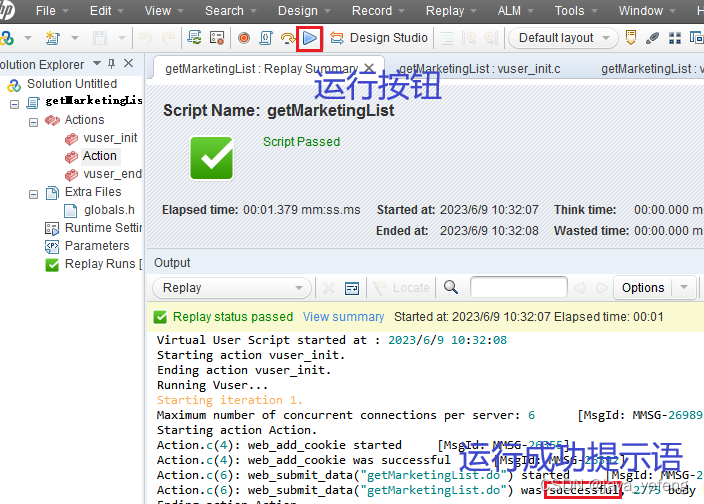
Task: Click the Solution Untitled icon
Action: [14, 85]
